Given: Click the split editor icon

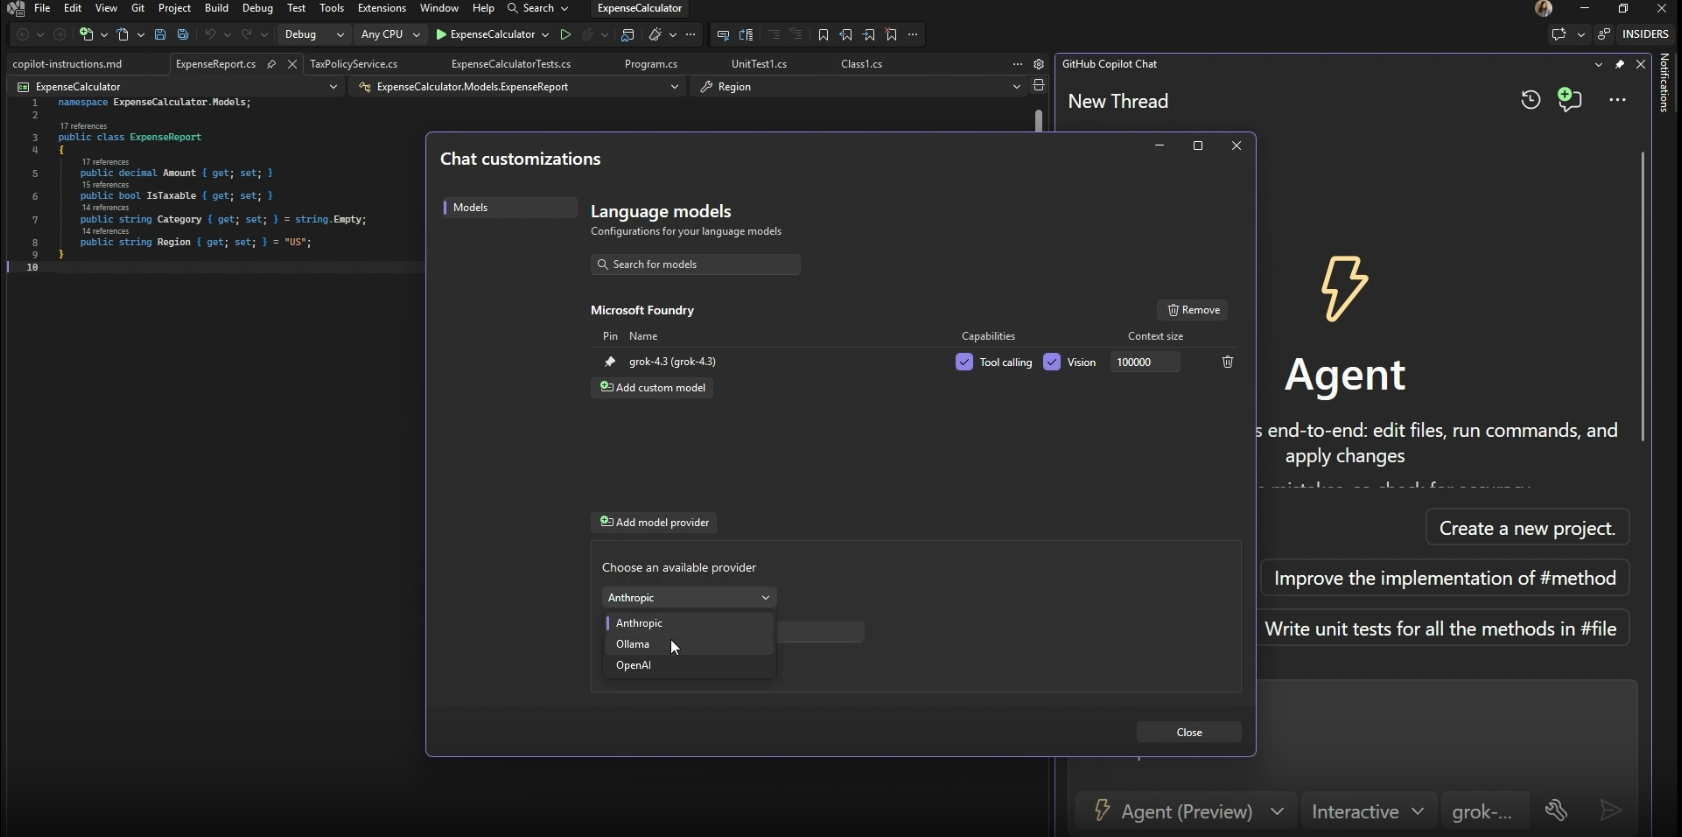Looking at the screenshot, I should (x=1039, y=86).
